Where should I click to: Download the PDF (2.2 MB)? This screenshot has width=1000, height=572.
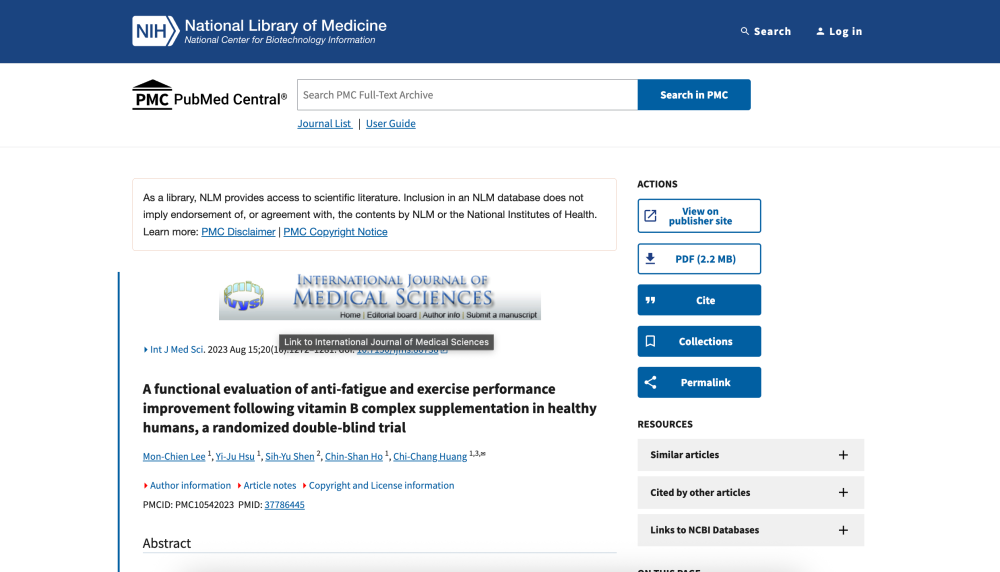[x=699, y=258]
